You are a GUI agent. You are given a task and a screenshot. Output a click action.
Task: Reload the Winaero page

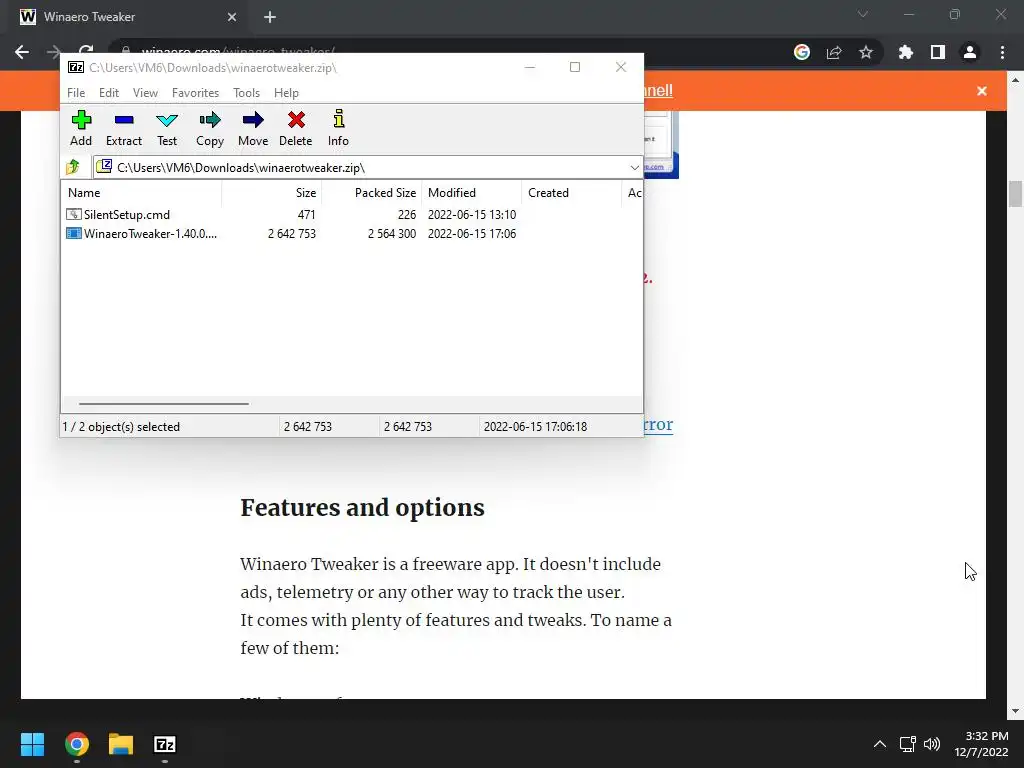coord(86,51)
